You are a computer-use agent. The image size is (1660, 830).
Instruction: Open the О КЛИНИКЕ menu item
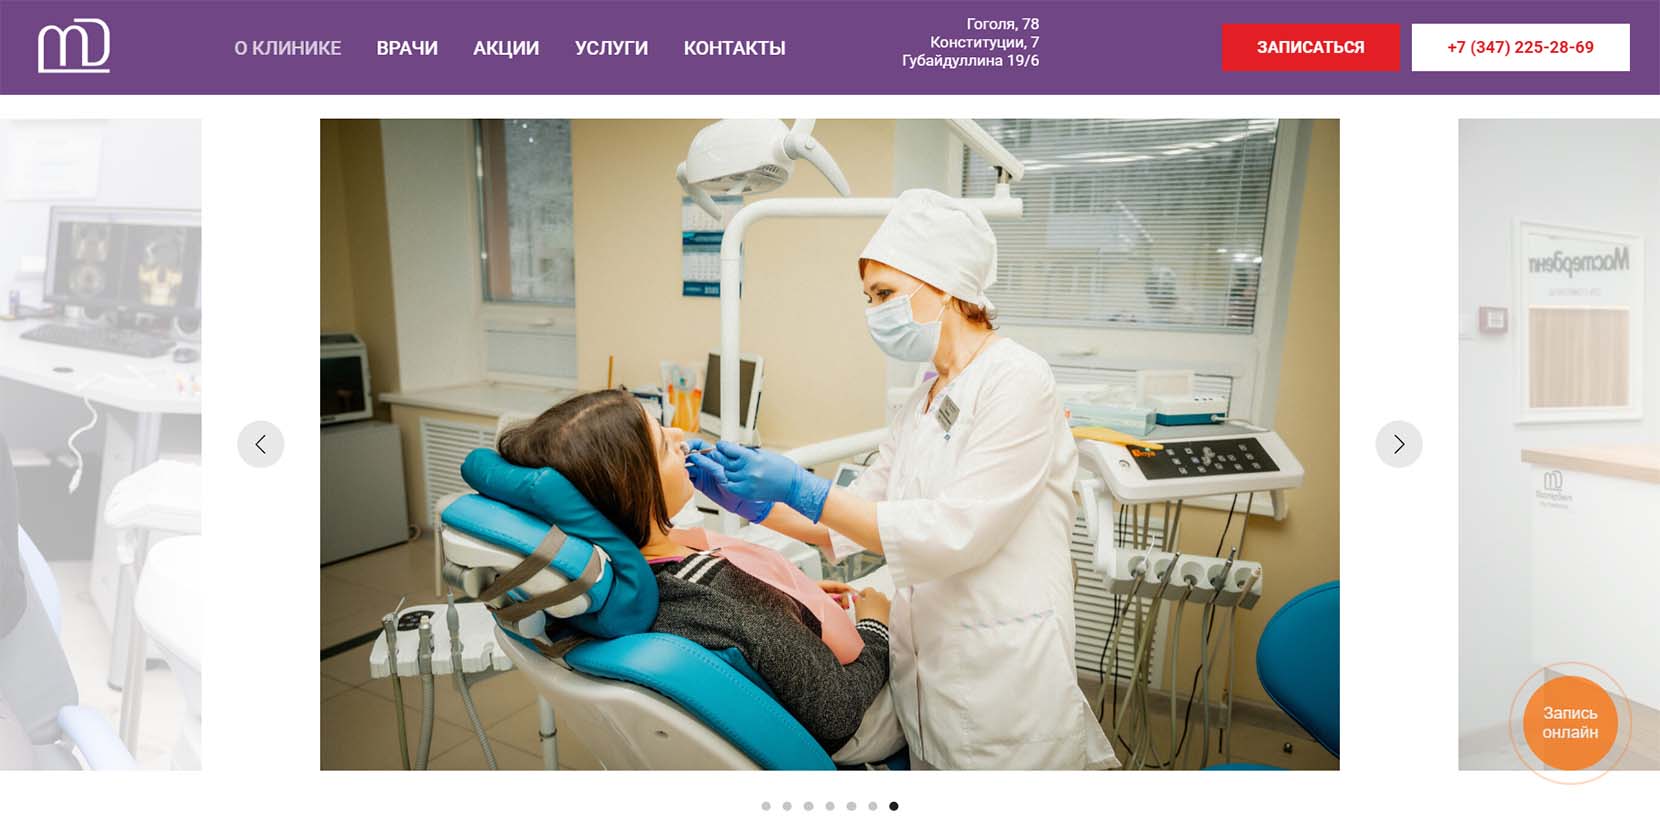(288, 48)
